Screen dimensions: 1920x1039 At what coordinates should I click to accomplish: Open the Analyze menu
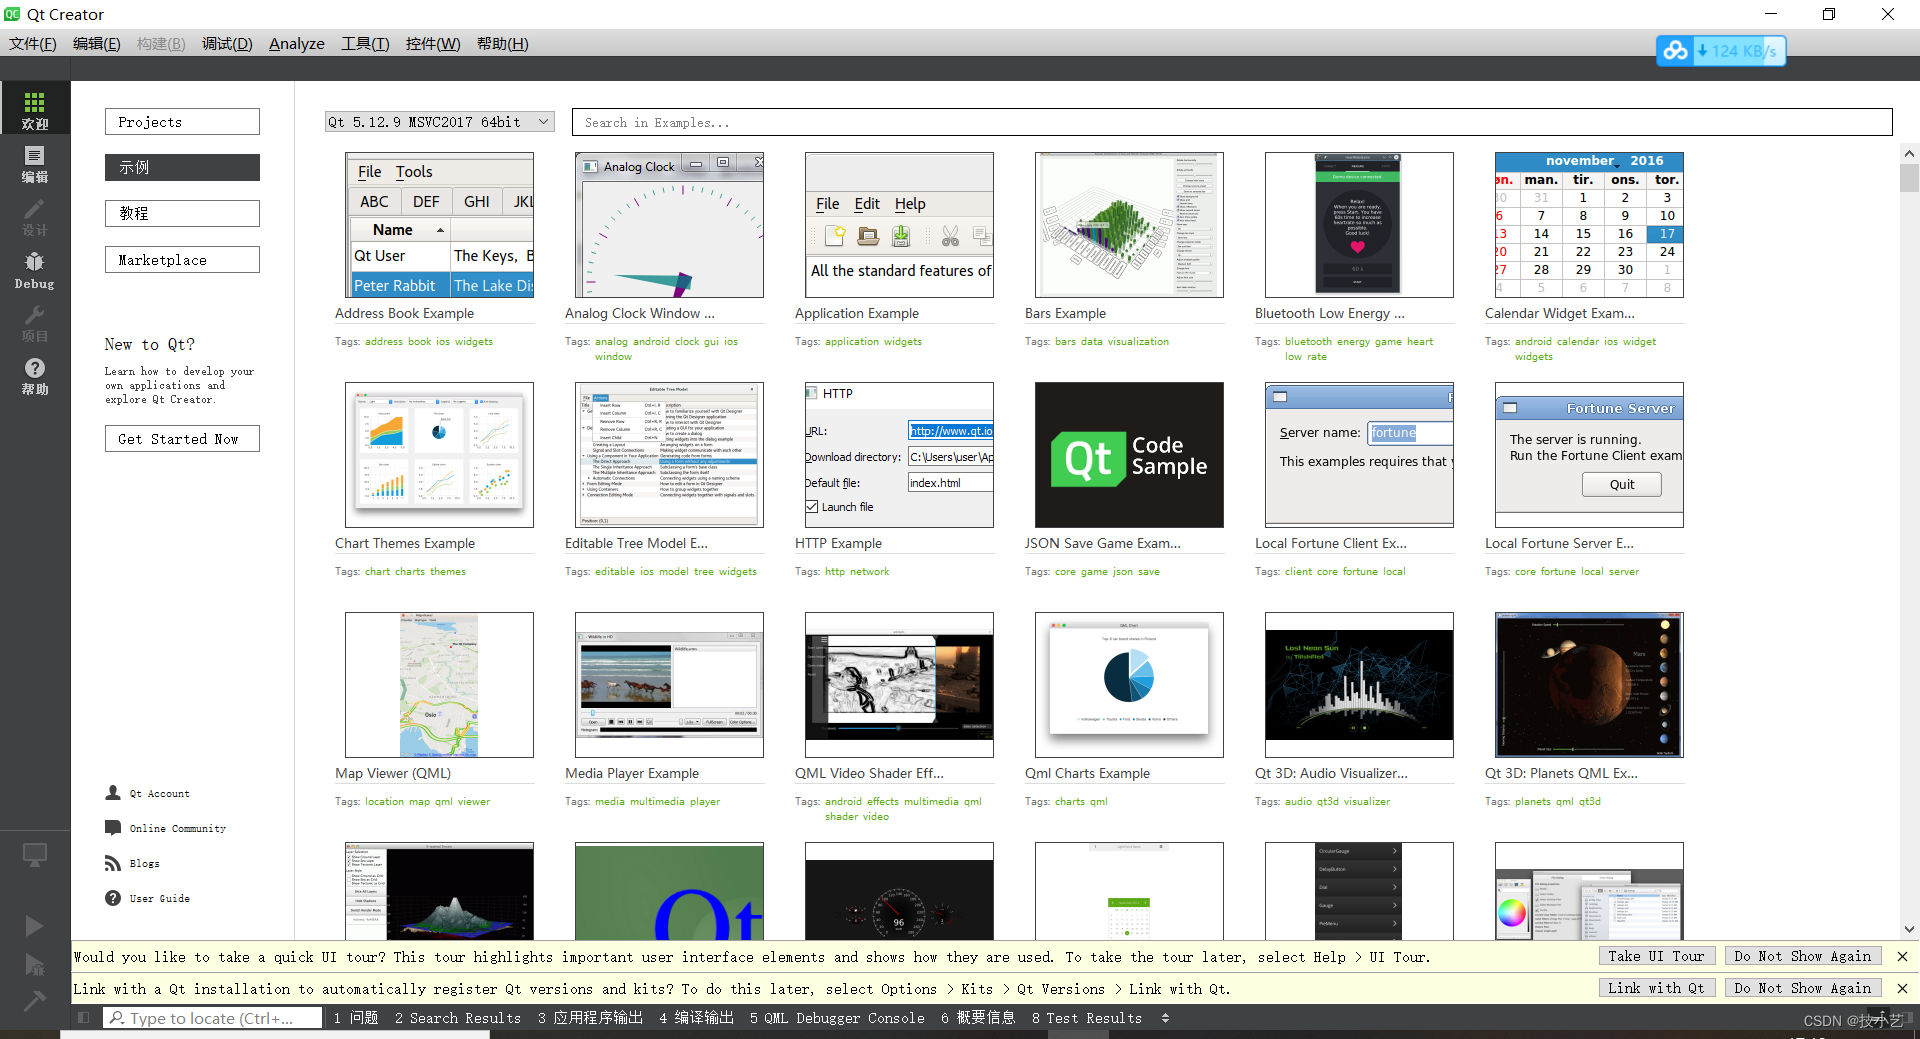297,43
